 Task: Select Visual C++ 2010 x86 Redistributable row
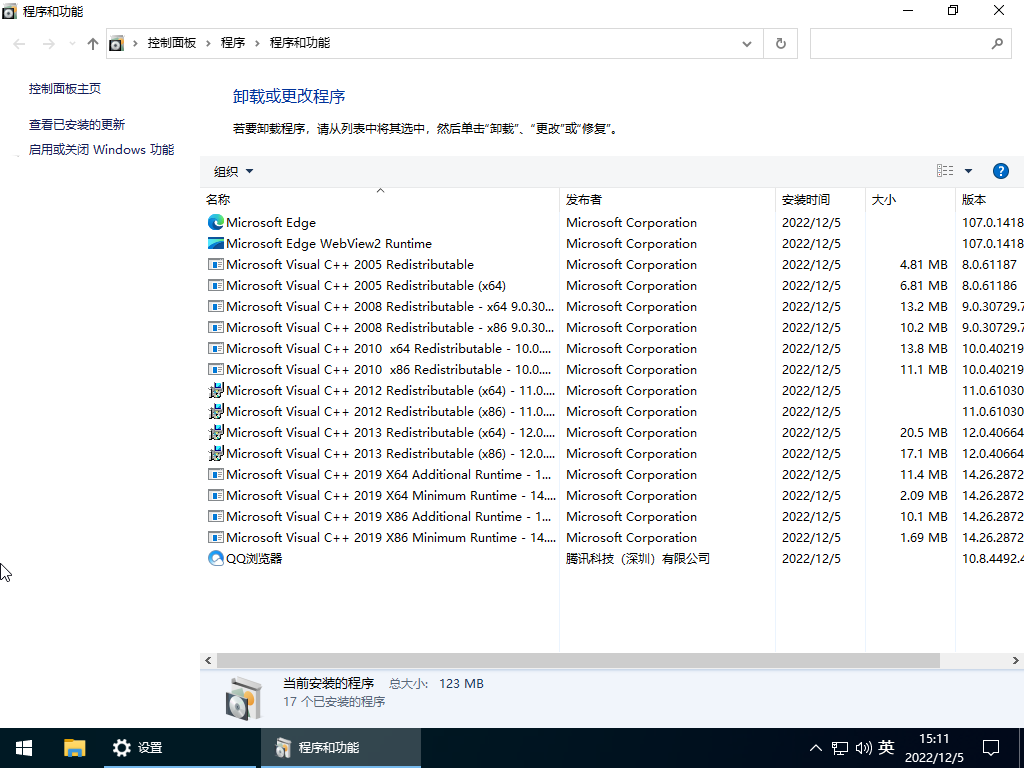point(612,370)
